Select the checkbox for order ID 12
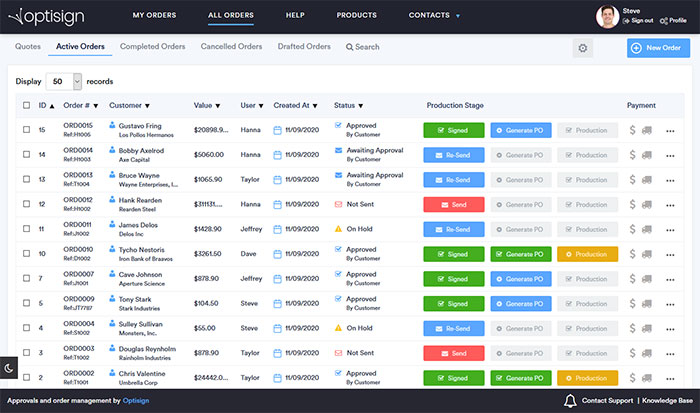The width and height of the screenshot is (700, 413). [x=26, y=204]
